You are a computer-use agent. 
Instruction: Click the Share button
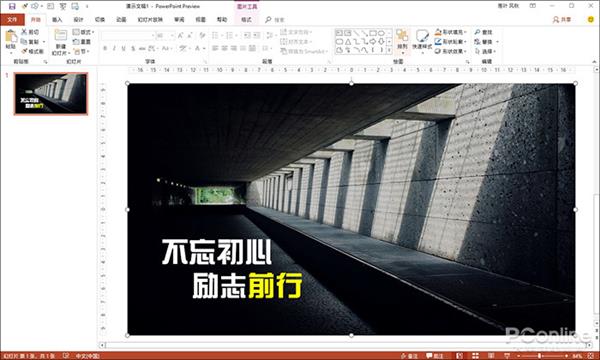click(562, 20)
